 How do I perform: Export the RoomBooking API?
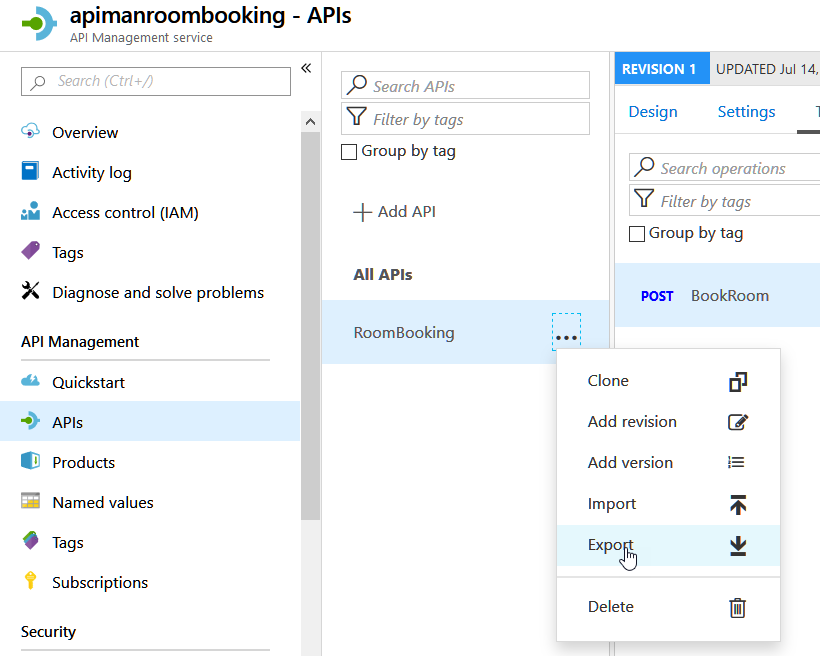point(610,545)
